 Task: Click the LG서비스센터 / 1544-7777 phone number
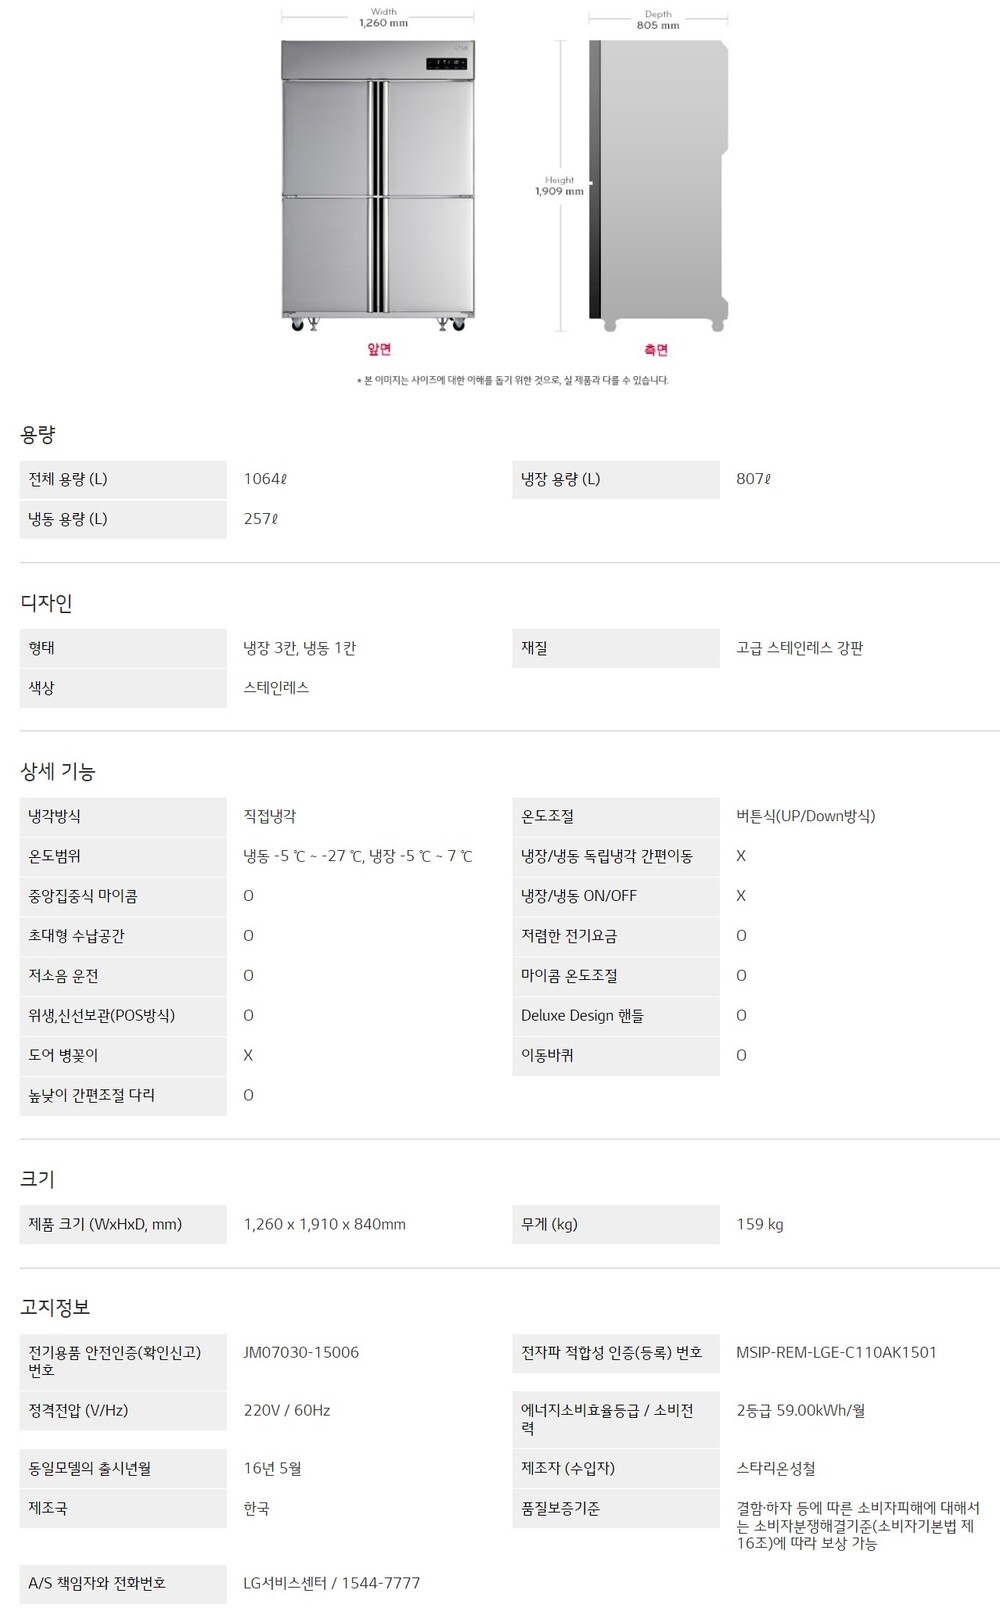click(x=332, y=1583)
